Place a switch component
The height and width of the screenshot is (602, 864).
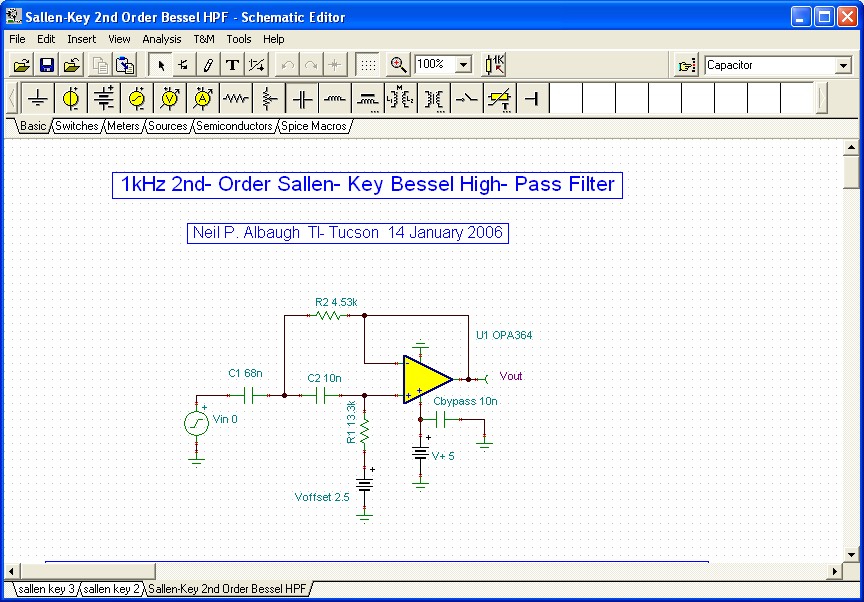(467, 99)
